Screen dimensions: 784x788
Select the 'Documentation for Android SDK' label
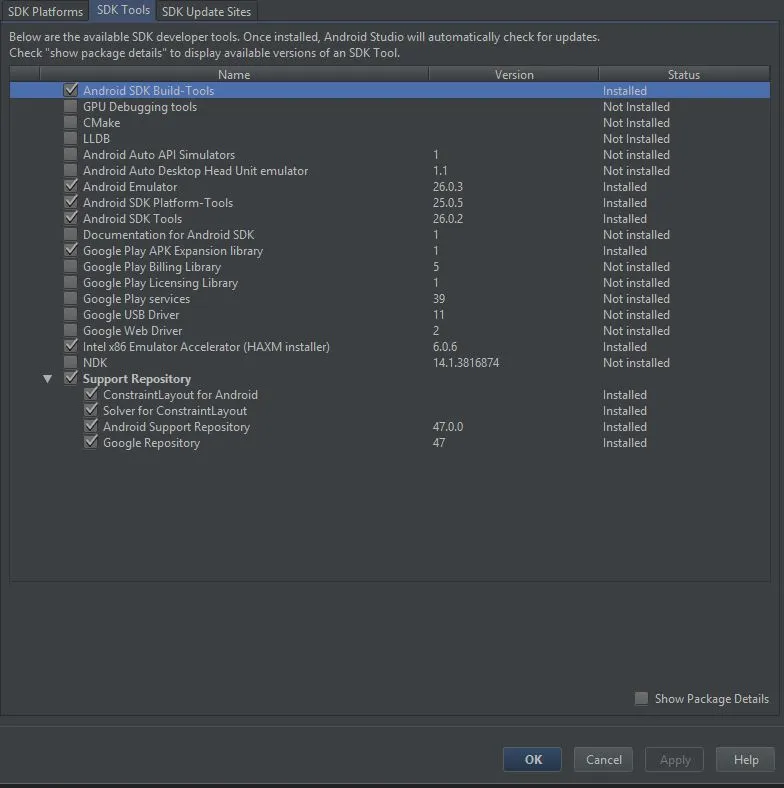click(x=168, y=235)
